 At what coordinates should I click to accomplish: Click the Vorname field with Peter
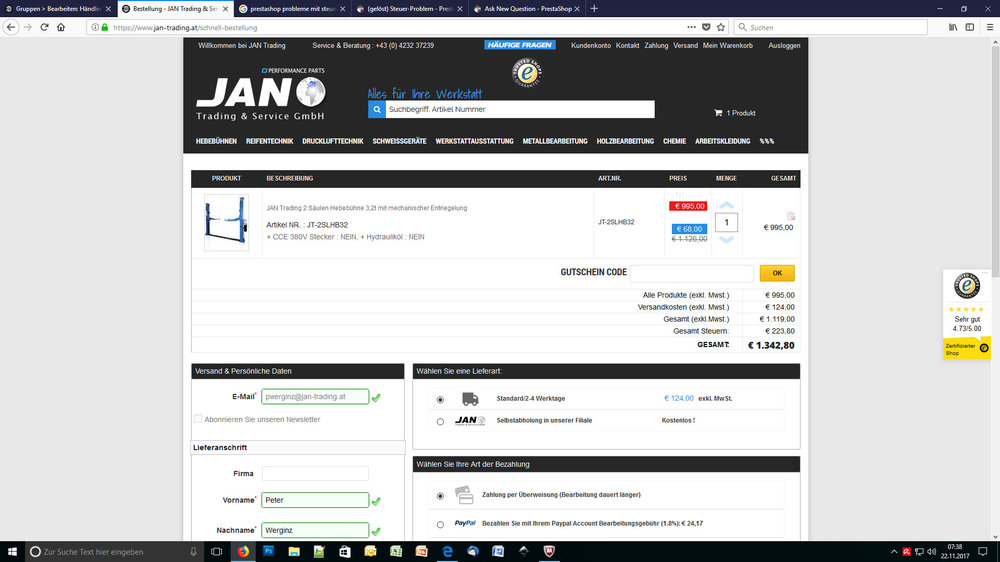[315, 500]
